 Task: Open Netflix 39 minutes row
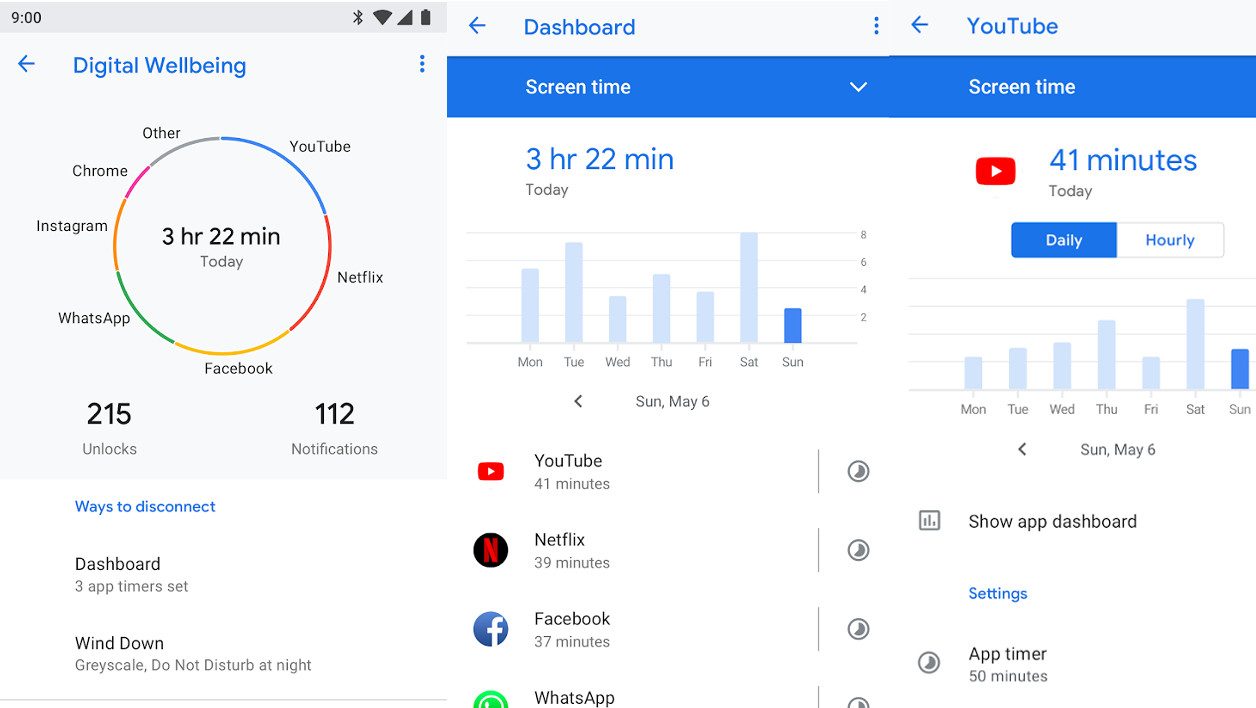point(632,550)
